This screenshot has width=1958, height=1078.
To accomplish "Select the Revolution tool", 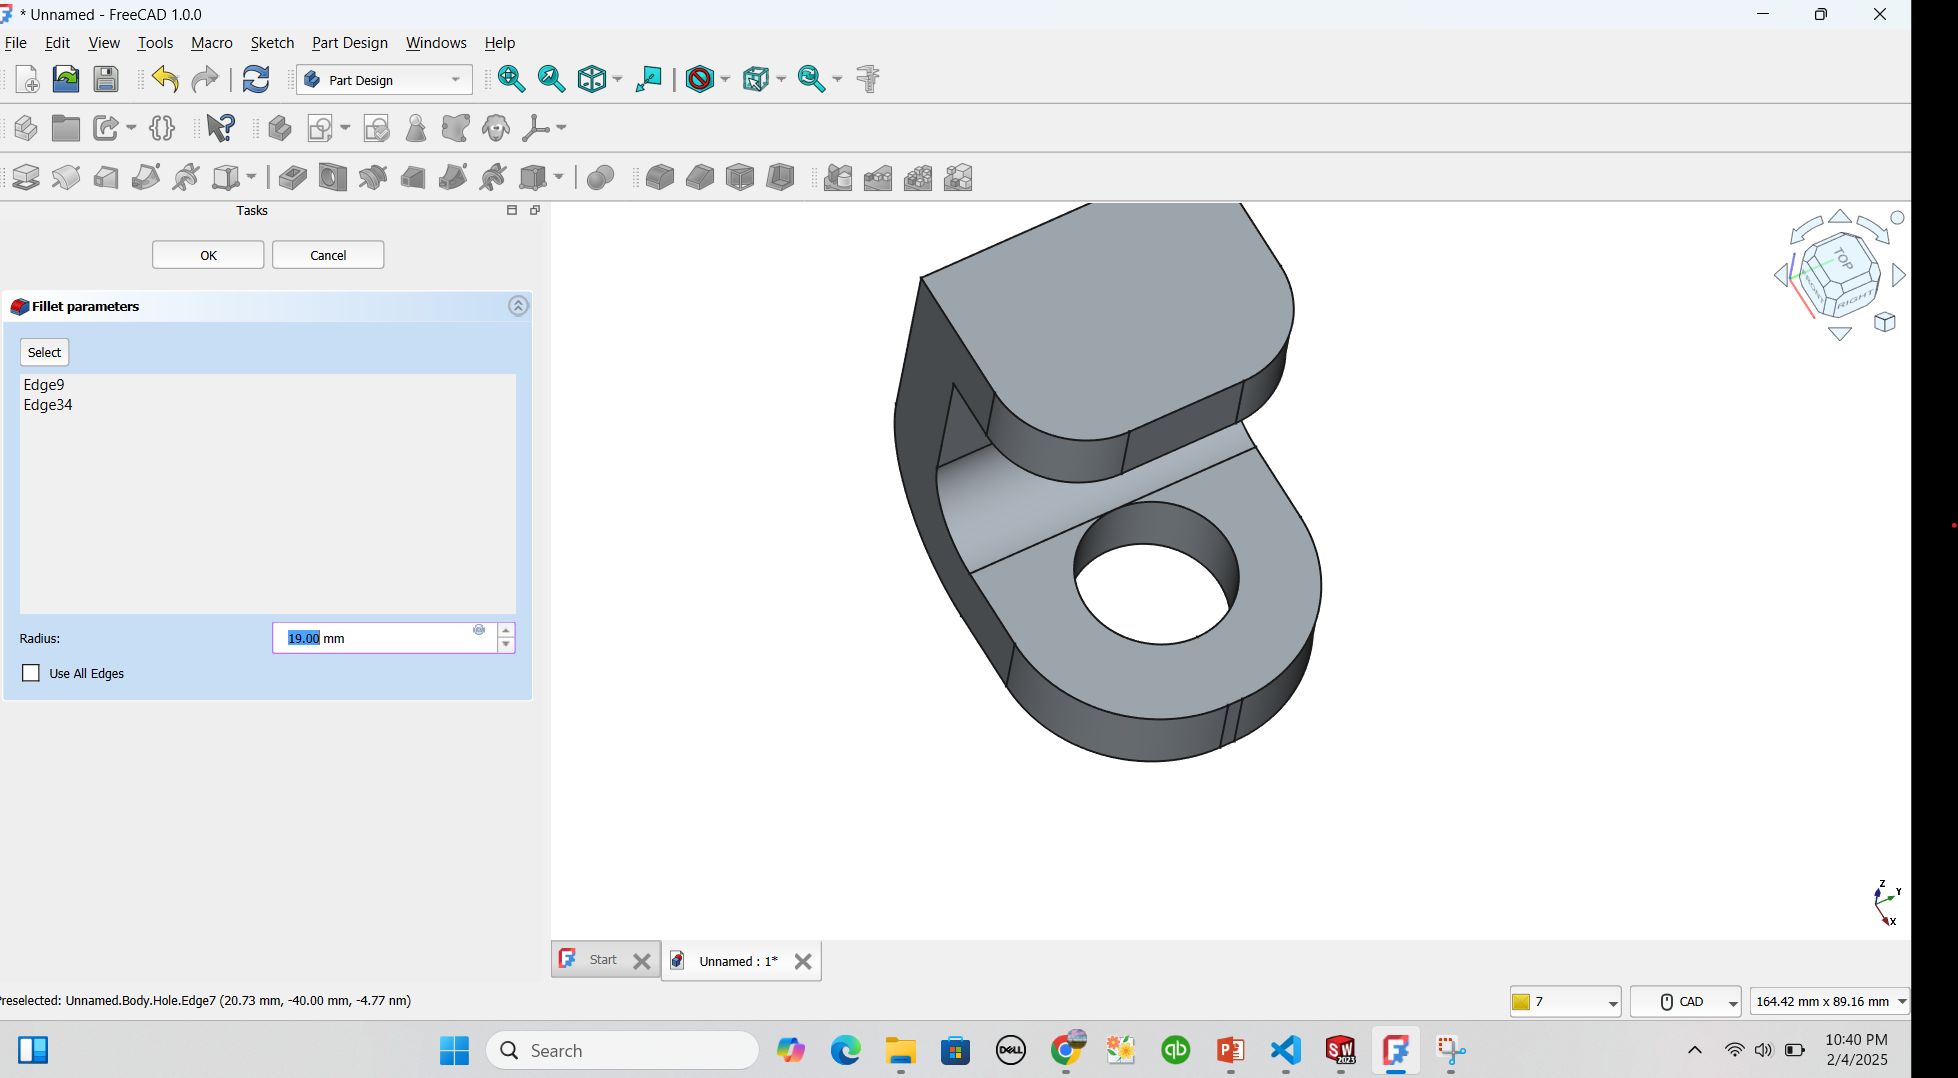I will point(66,178).
